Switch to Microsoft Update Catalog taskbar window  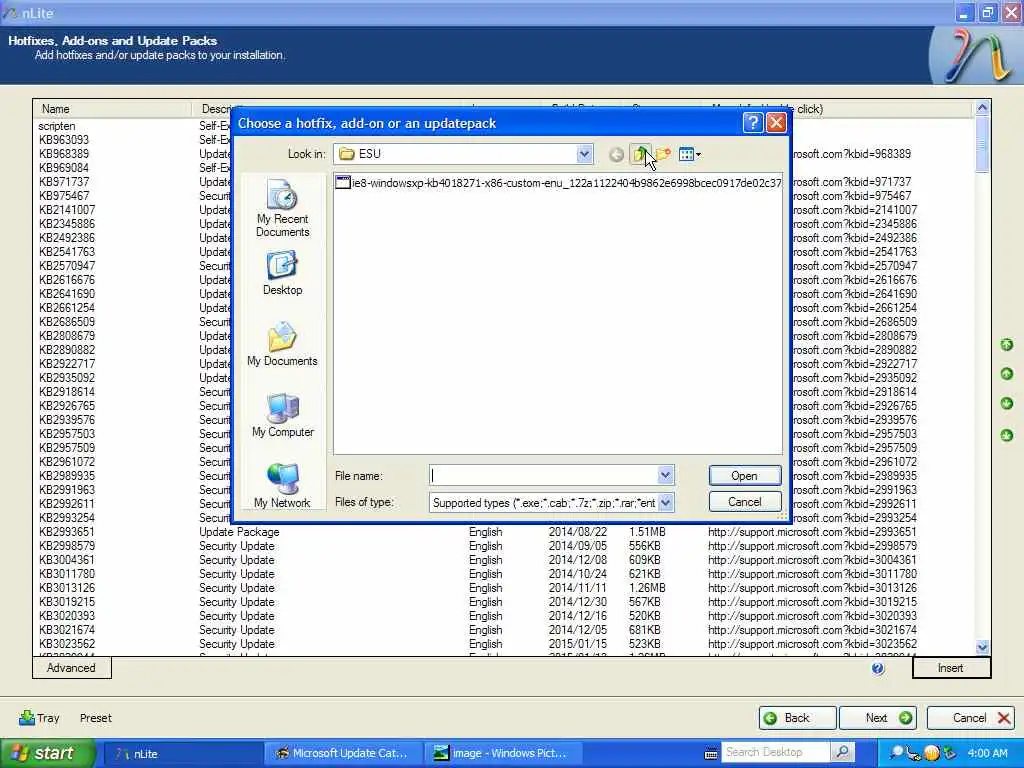click(344, 754)
